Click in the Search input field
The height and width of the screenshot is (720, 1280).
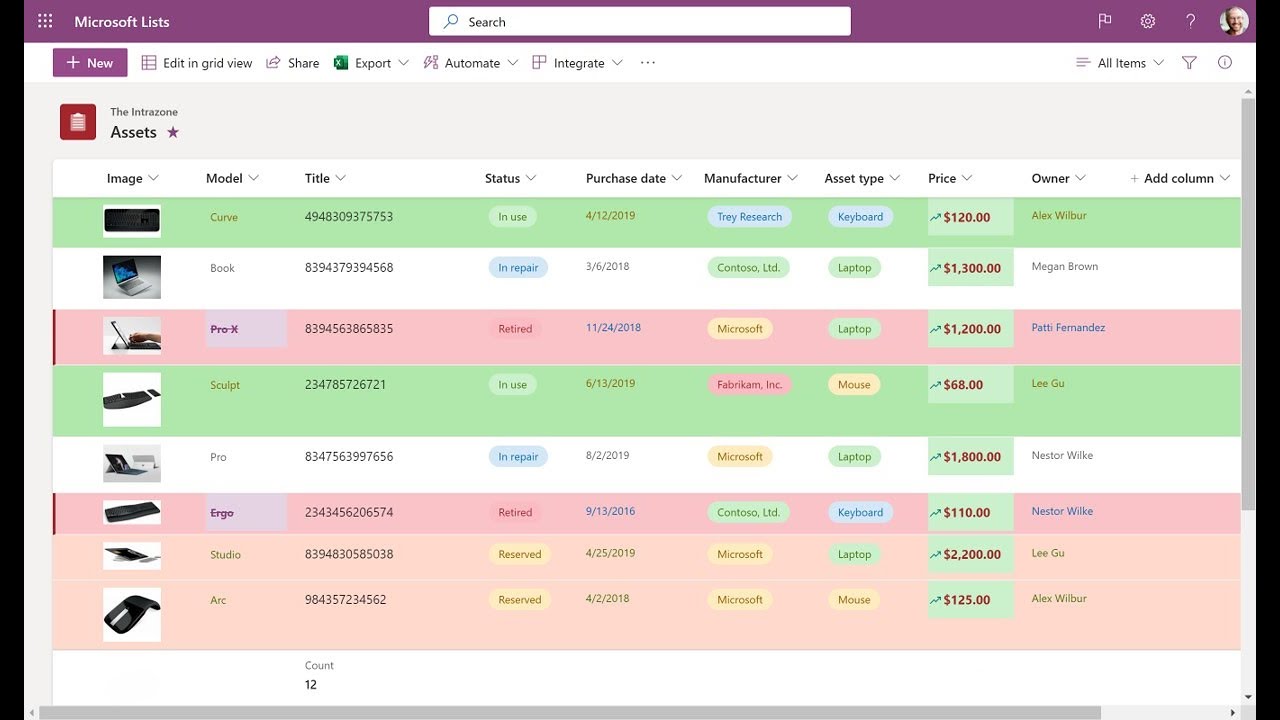[x=640, y=21]
